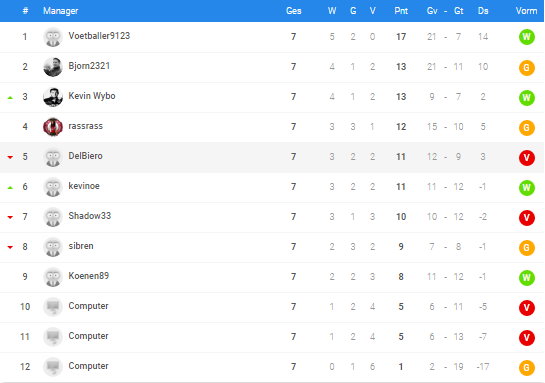Click the orange G form badge for Bjorn2321

[x=527, y=67]
